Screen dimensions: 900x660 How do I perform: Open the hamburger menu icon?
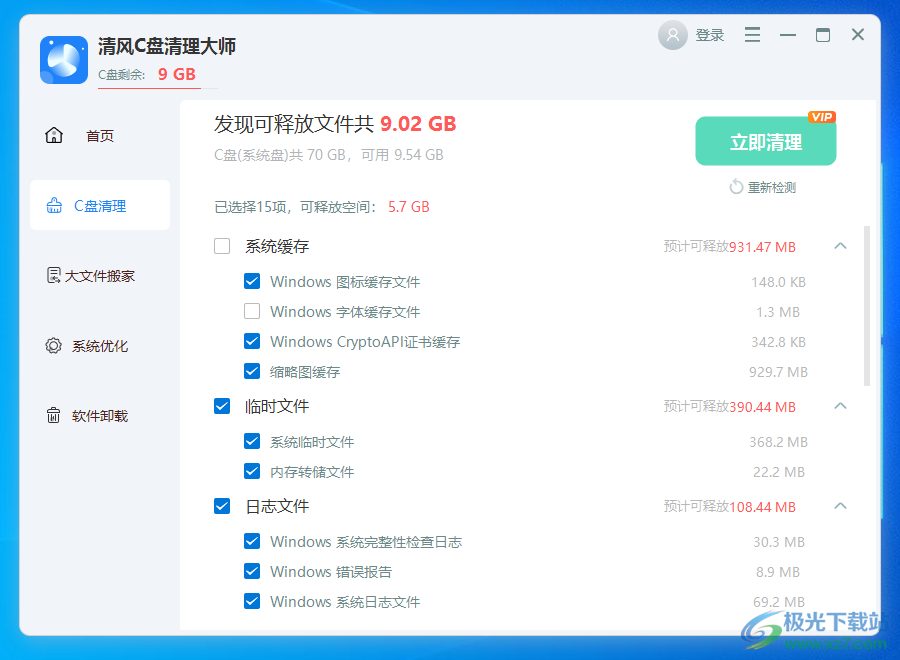(752, 34)
